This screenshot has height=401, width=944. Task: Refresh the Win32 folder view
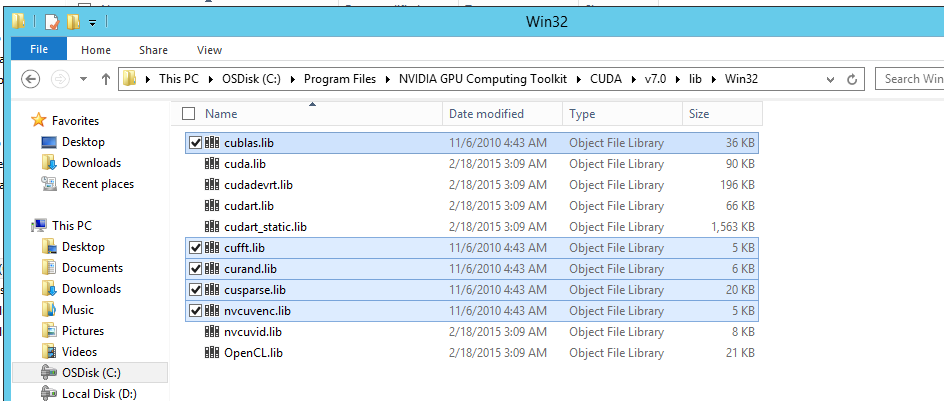click(852, 79)
